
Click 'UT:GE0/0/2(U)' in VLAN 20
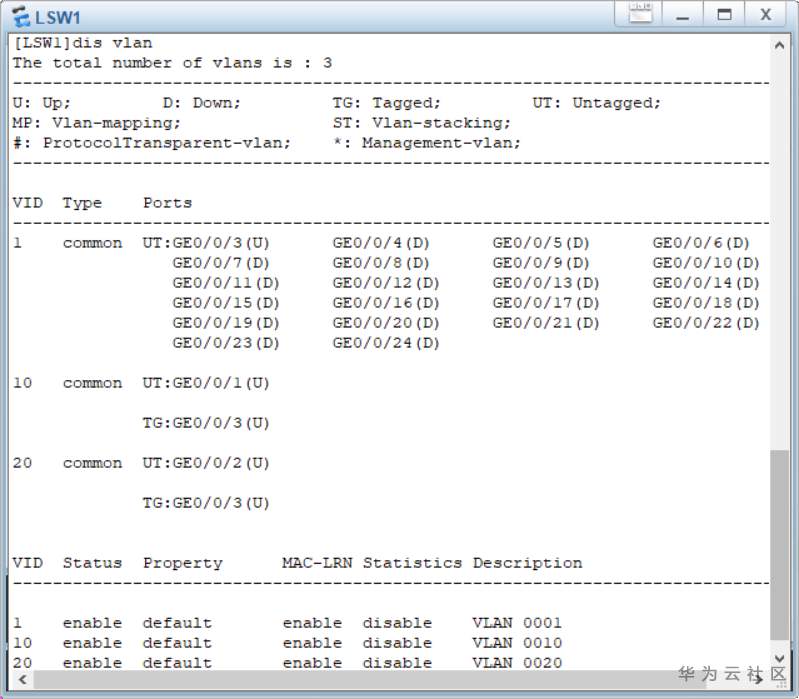[206, 463]
